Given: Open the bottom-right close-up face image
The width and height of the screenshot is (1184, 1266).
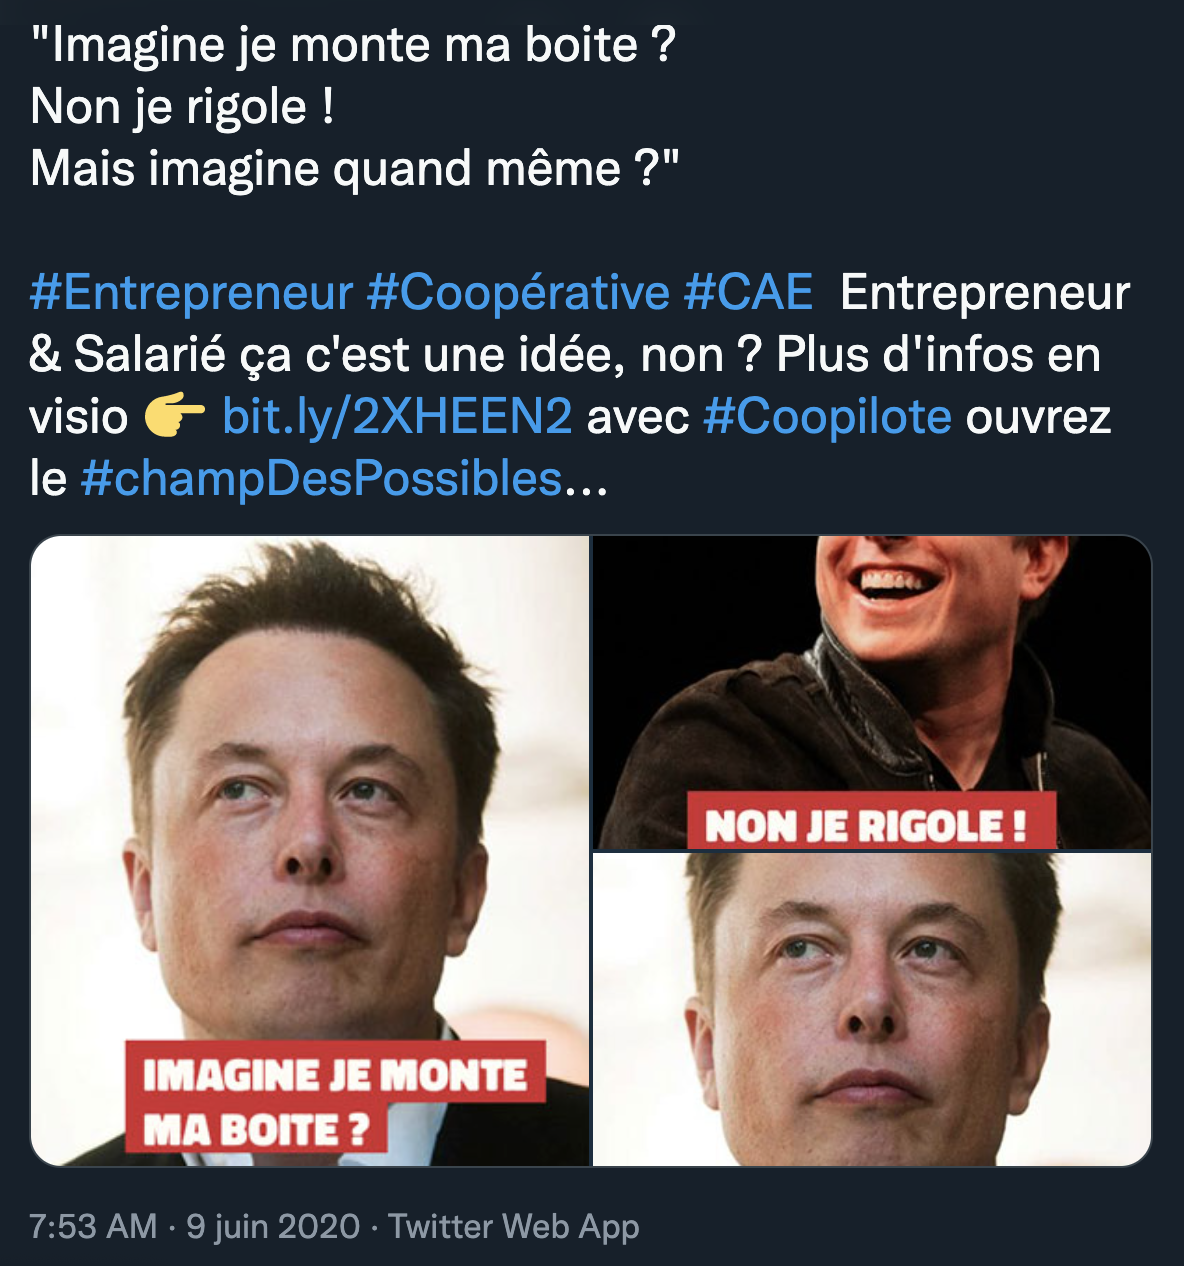Looking at the screenshot, I should point(871,1010).
